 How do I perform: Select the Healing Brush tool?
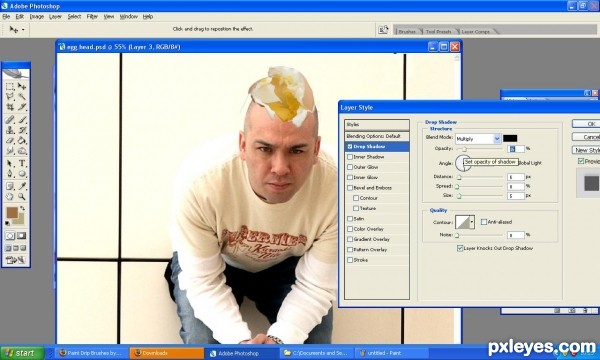click(10, 120)
